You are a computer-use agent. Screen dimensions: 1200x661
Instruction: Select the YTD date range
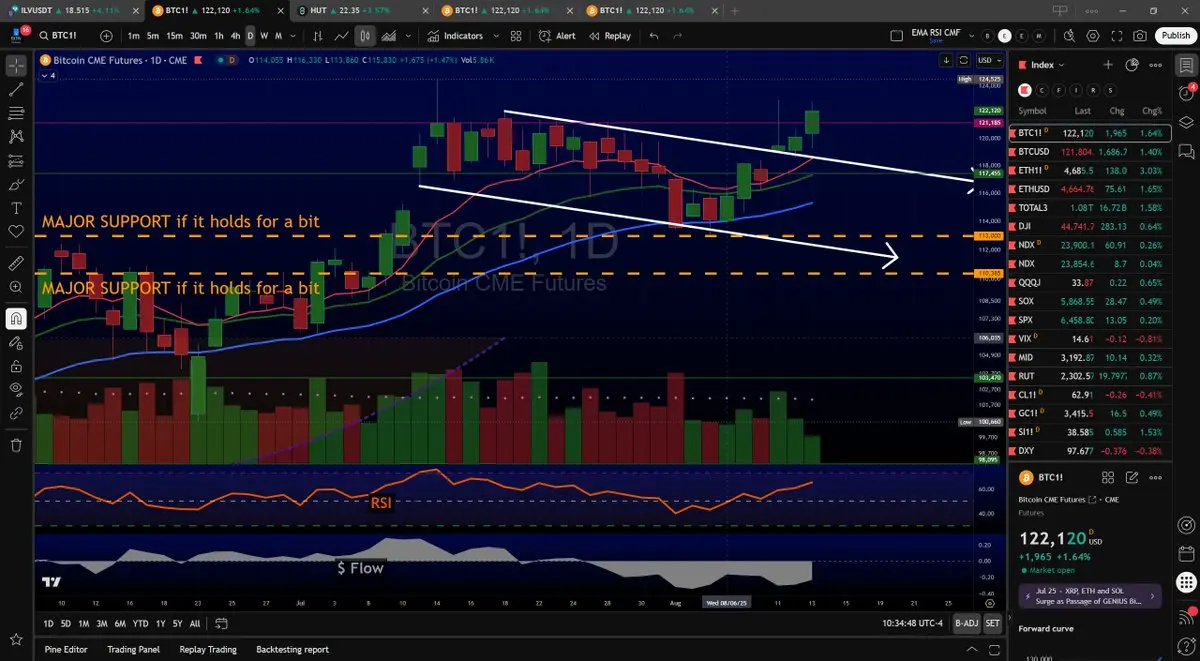pos(141,623)
